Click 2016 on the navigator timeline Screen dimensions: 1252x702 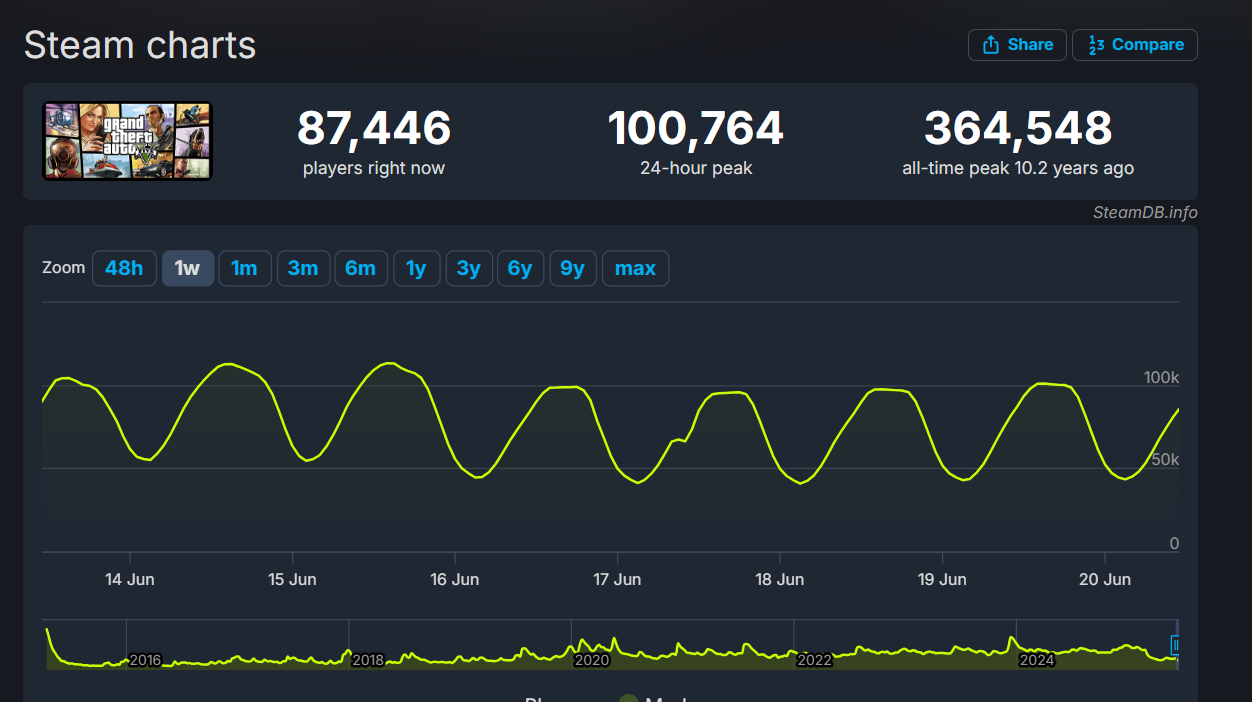[146, 660]
